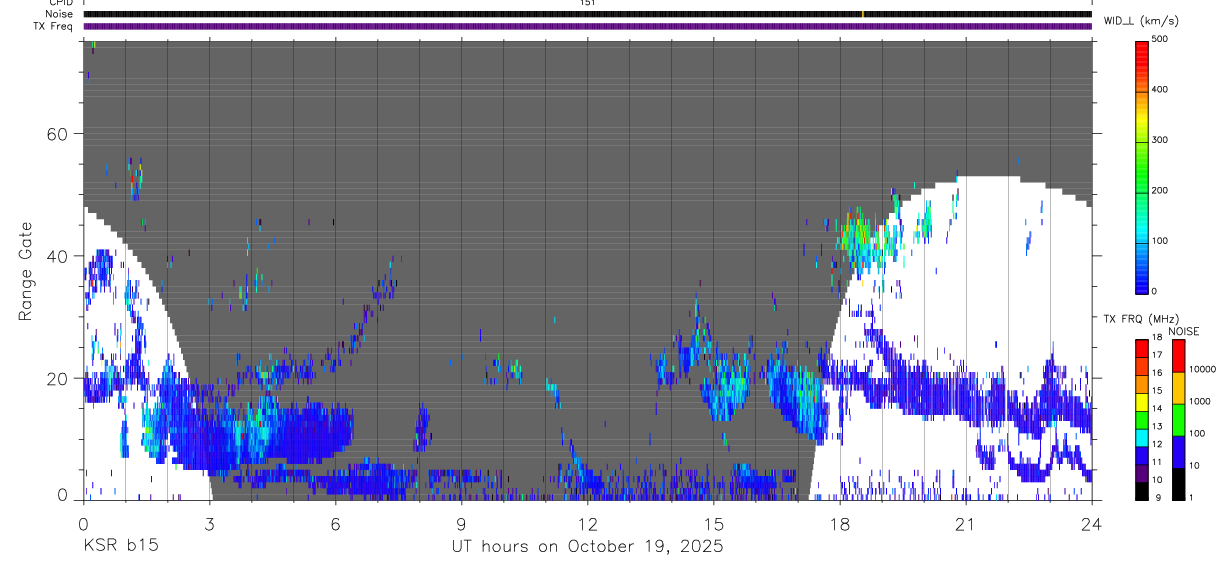Click the '12' tick on the UT hours axis

(x=587, y=522)
